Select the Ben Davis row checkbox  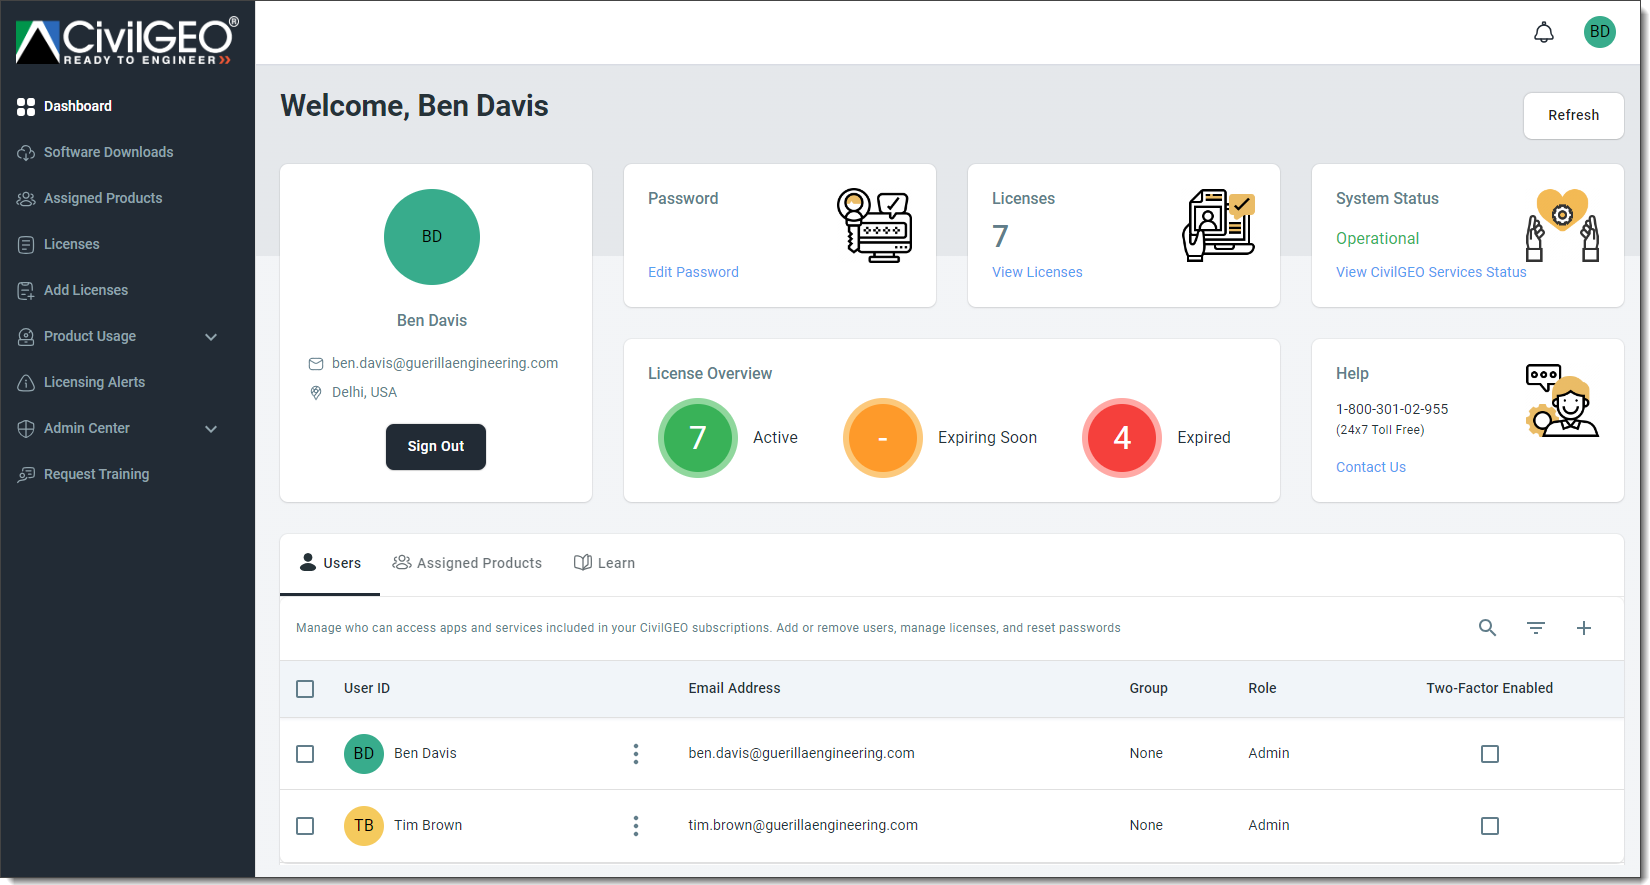(305, 754)
